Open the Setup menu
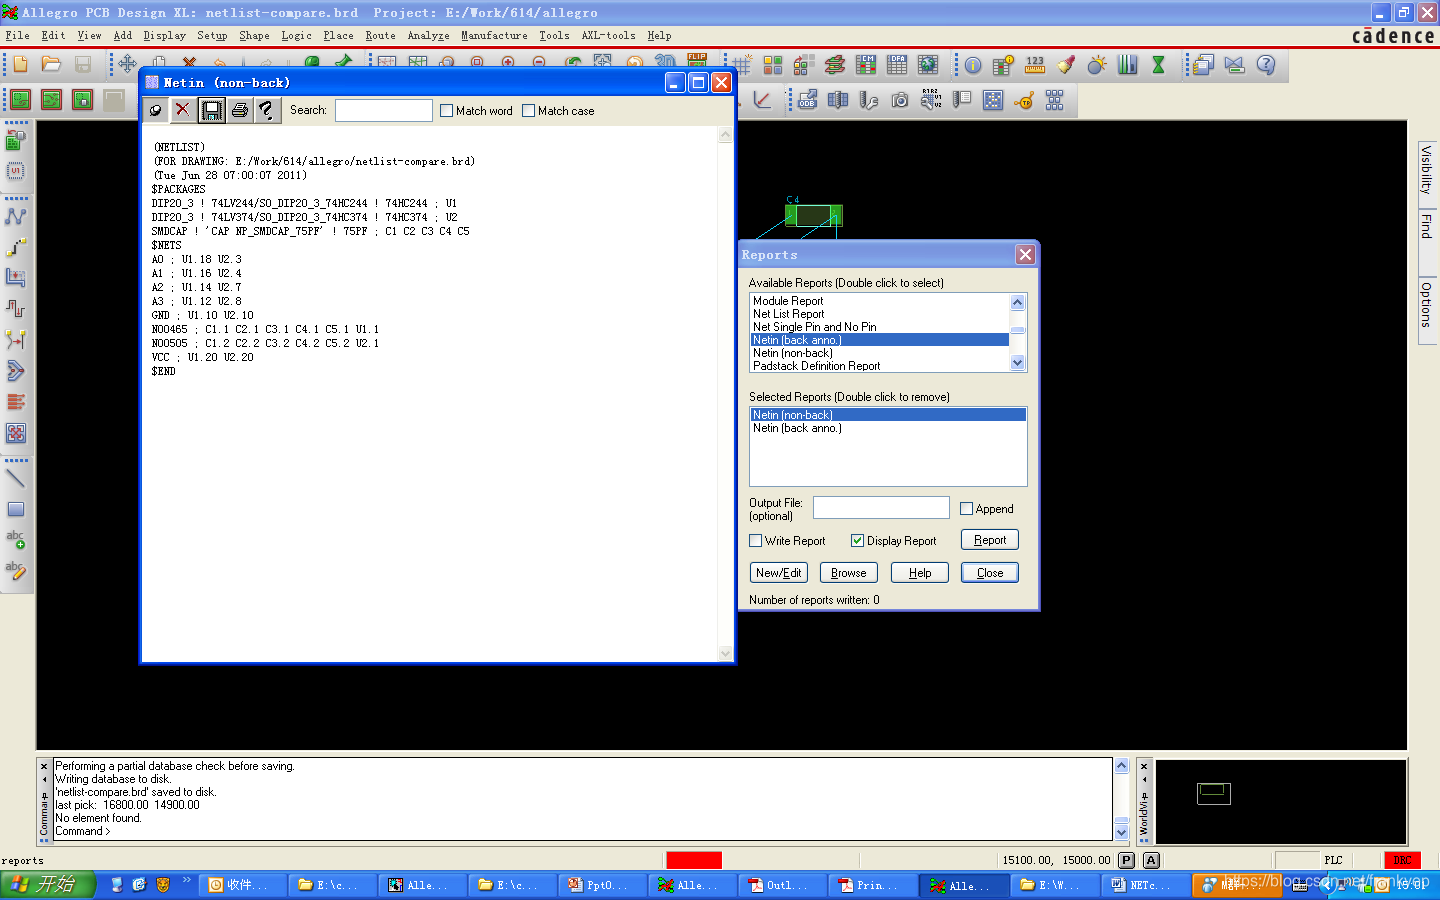This screenshot has width=1440, height=900. pos(212,35)
